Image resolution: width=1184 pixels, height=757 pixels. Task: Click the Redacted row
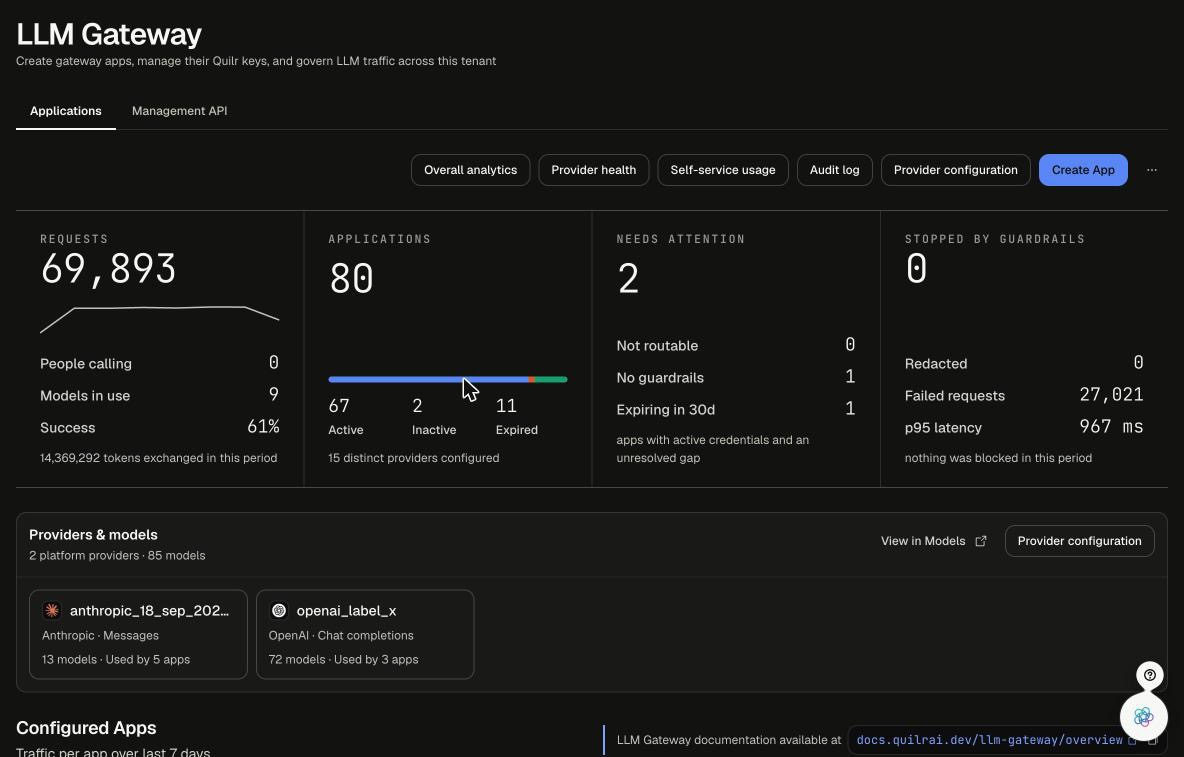1024,363
